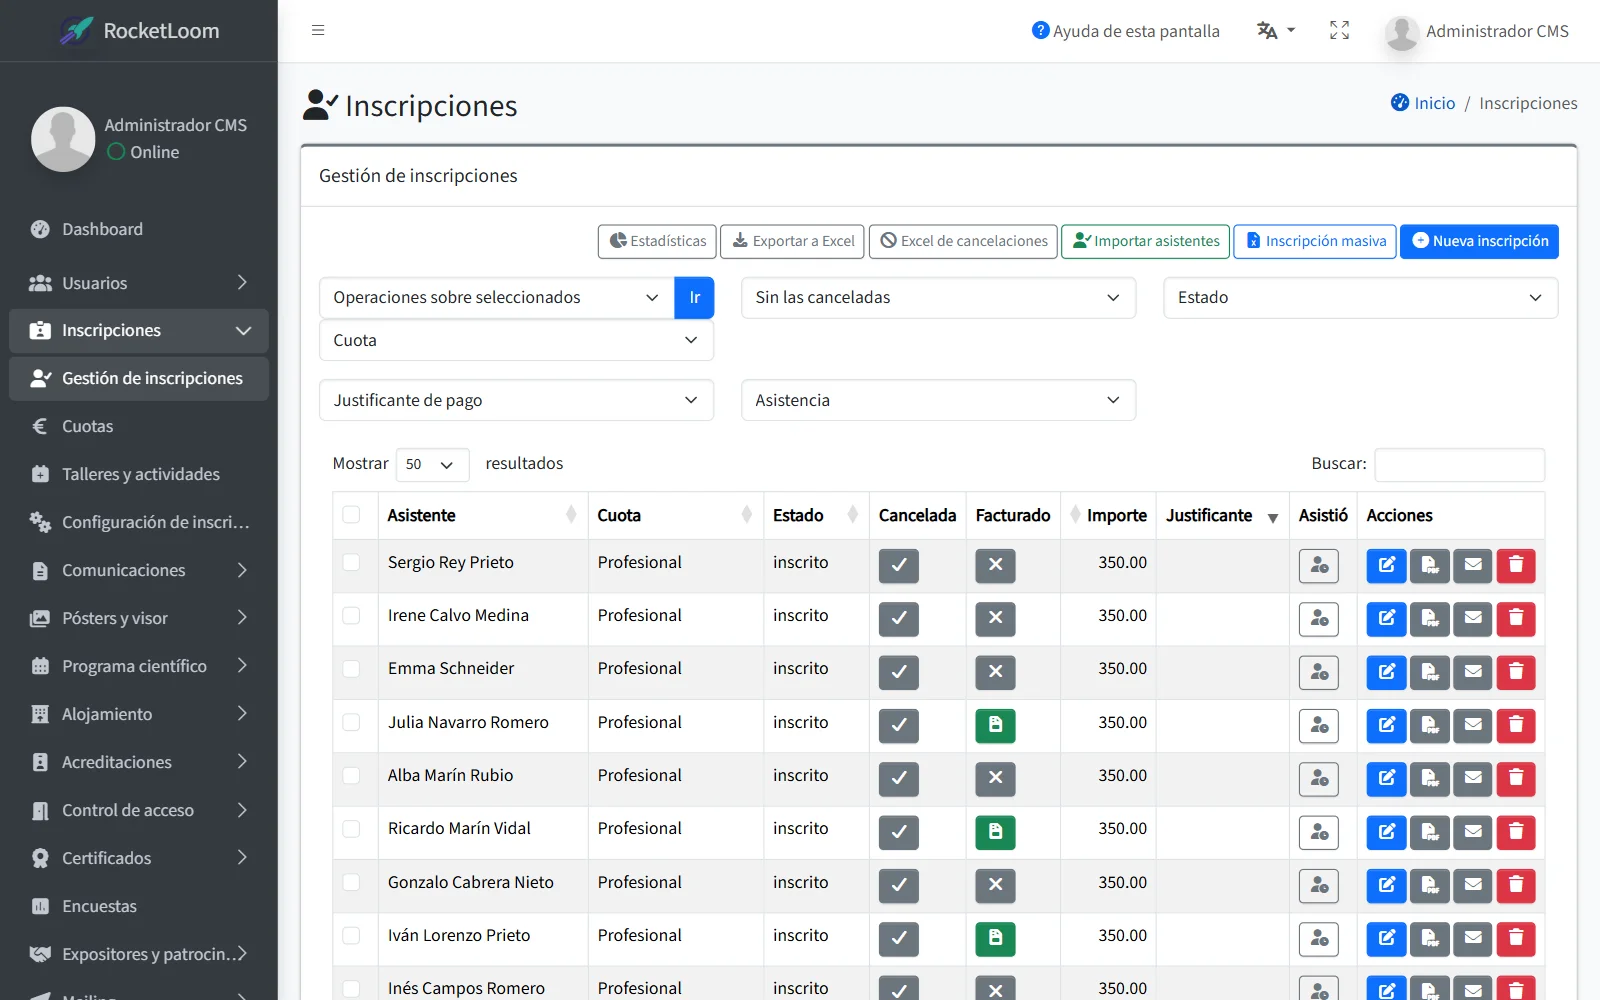Open the Sin las canceladas filter dropdown
This screenshot has height=1000, width=1600.
coord(938,298)
